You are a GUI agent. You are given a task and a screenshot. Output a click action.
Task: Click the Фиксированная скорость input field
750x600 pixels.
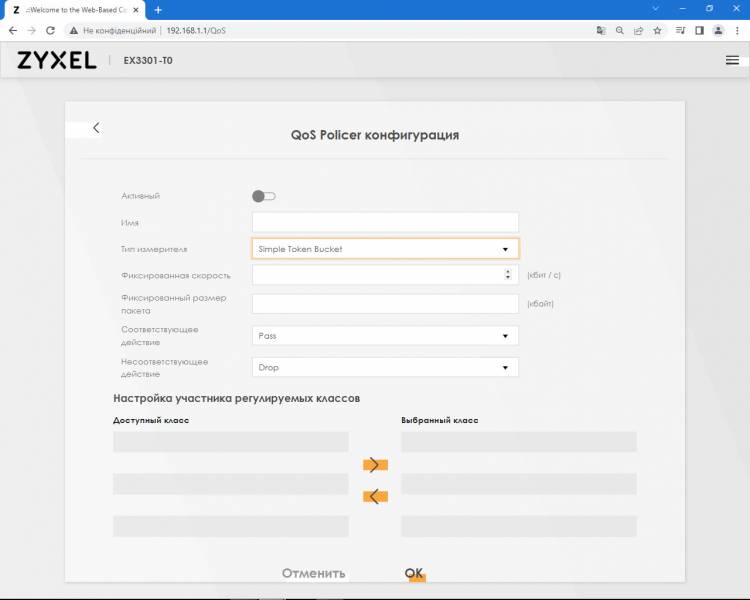click(385, 275)
